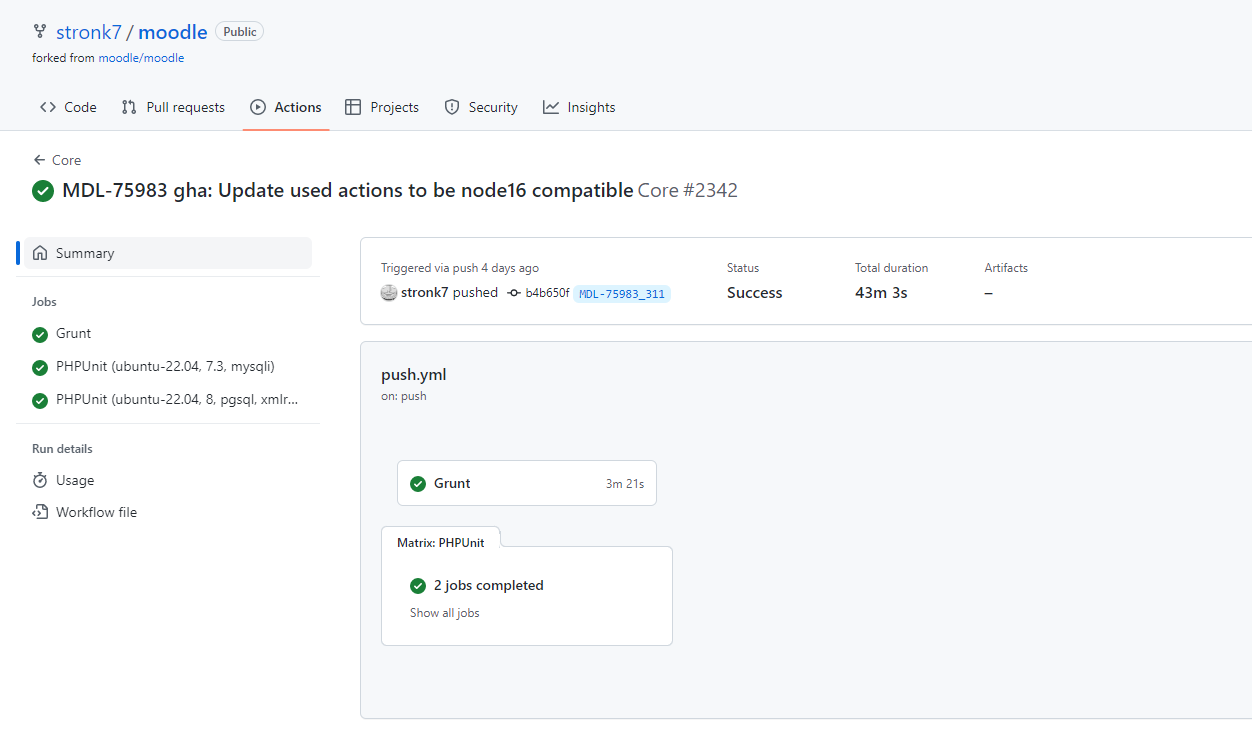Open commit b4b650f
The width and height of the screenshot is (1252, 734).
pyautogui.click(x=547, y=293)
